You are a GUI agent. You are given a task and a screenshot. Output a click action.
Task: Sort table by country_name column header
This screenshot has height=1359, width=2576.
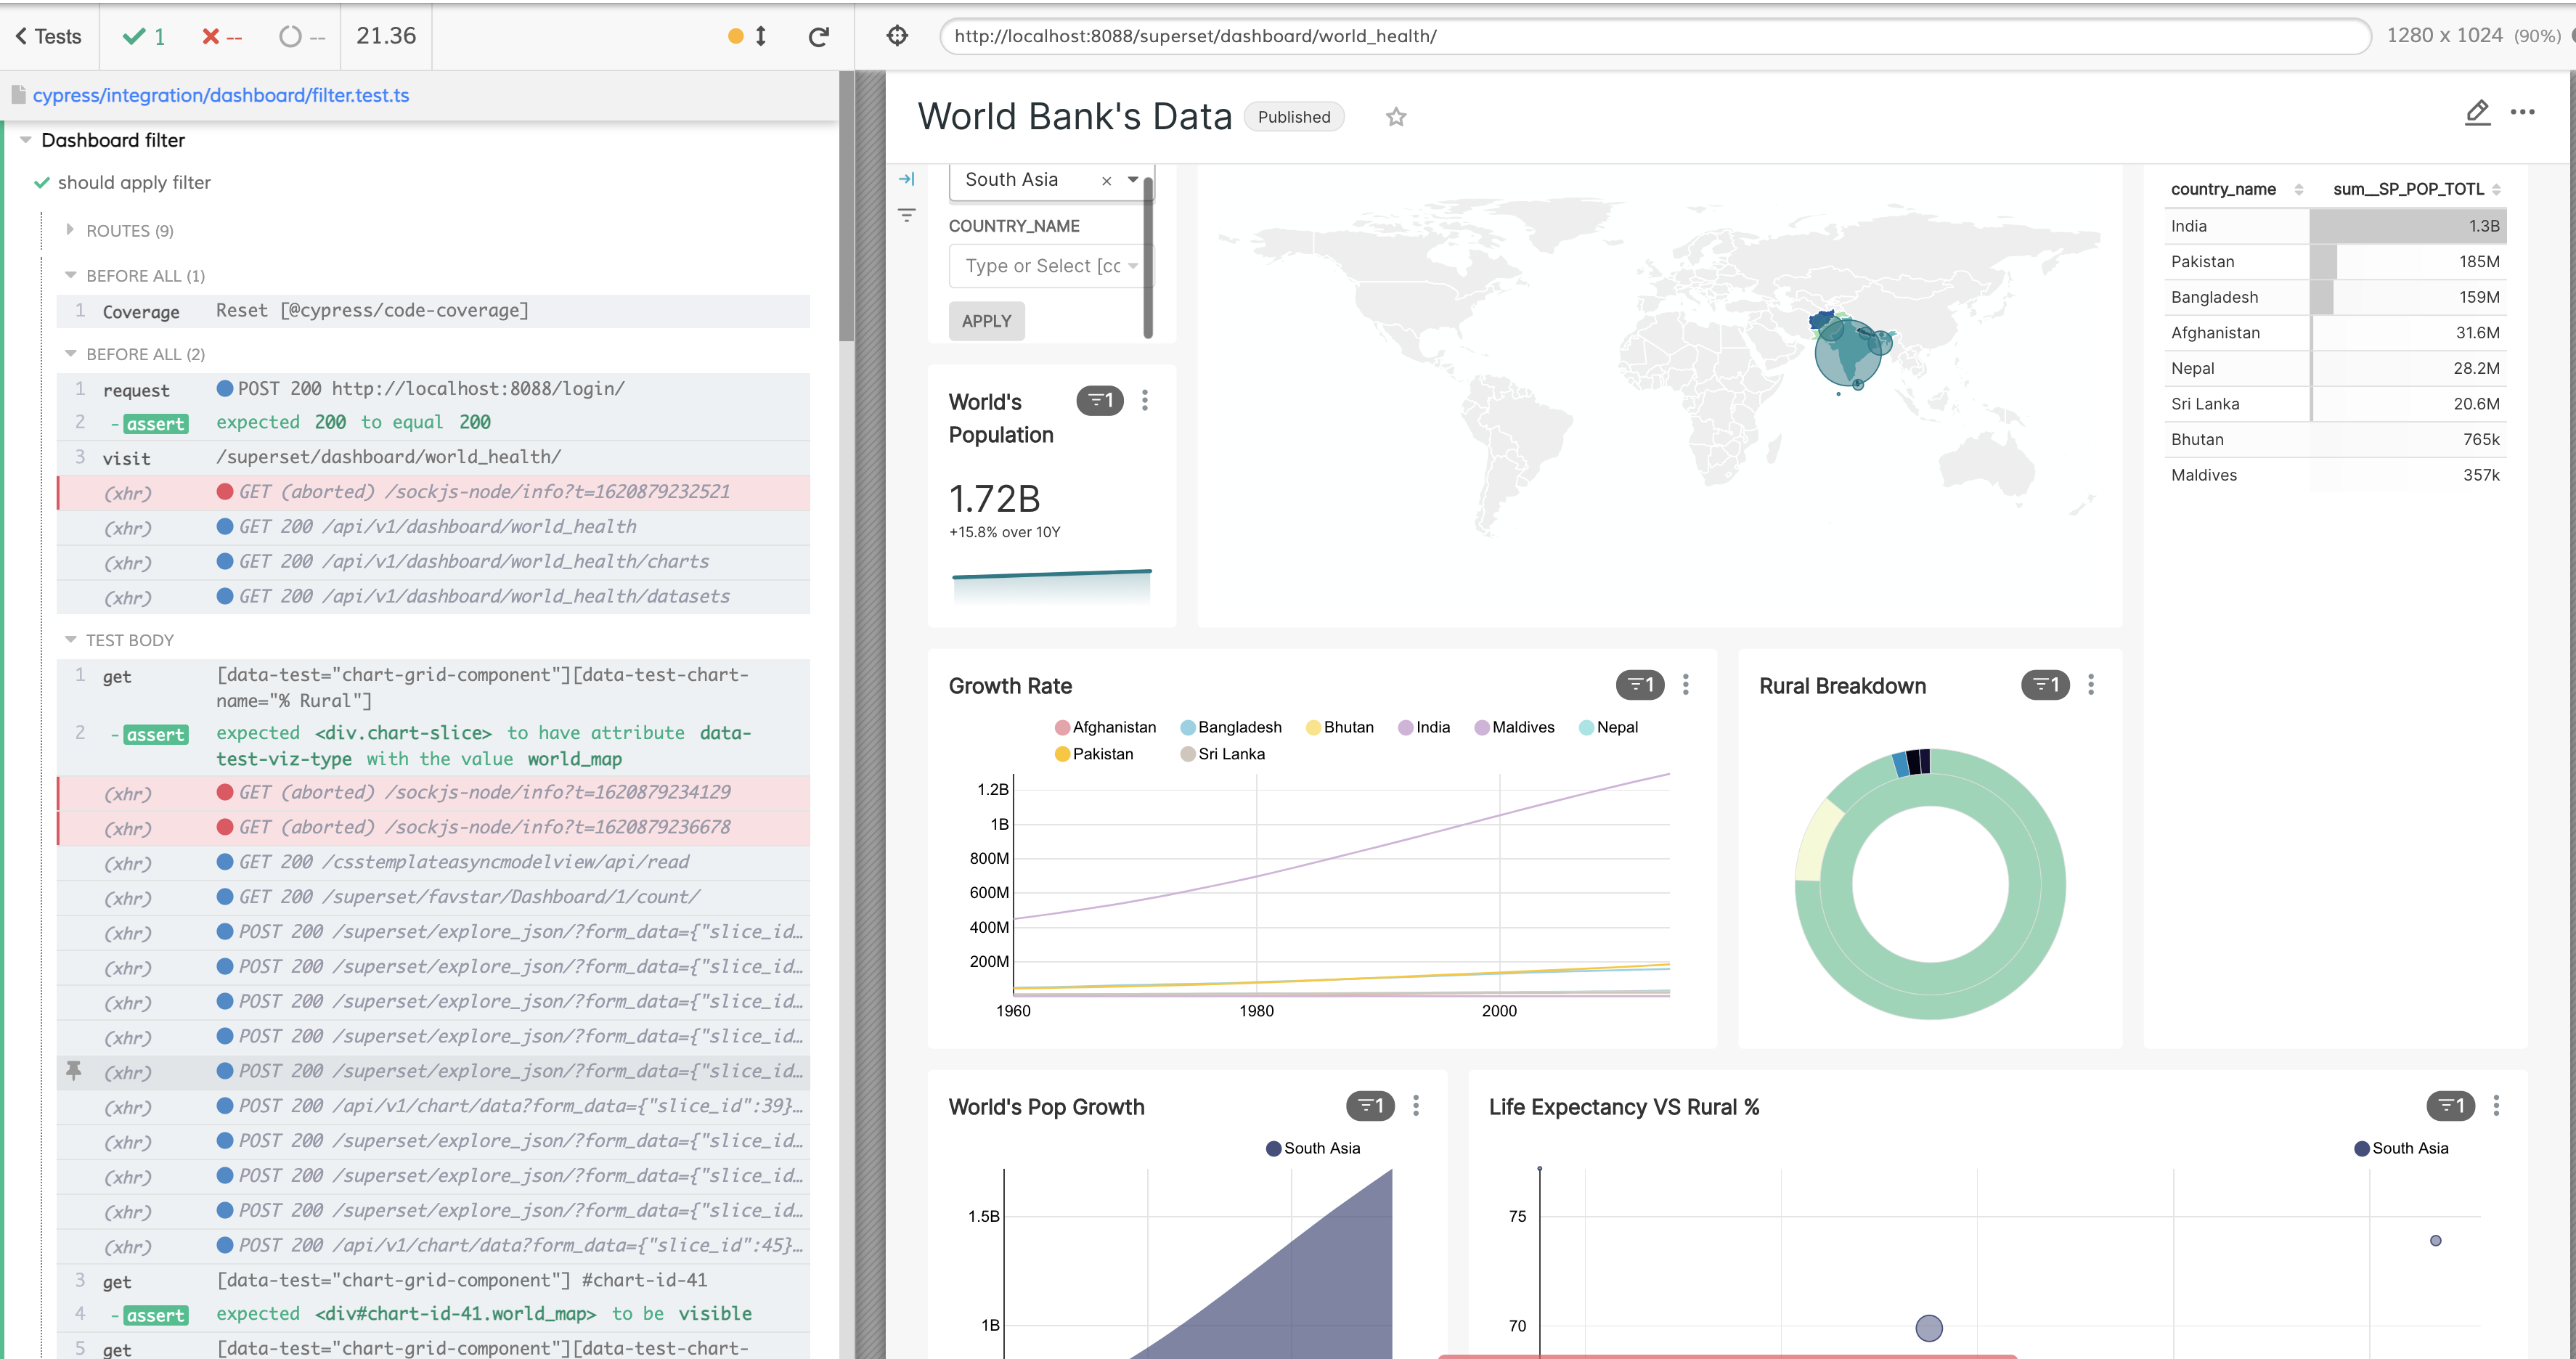tap(2223, 189)
